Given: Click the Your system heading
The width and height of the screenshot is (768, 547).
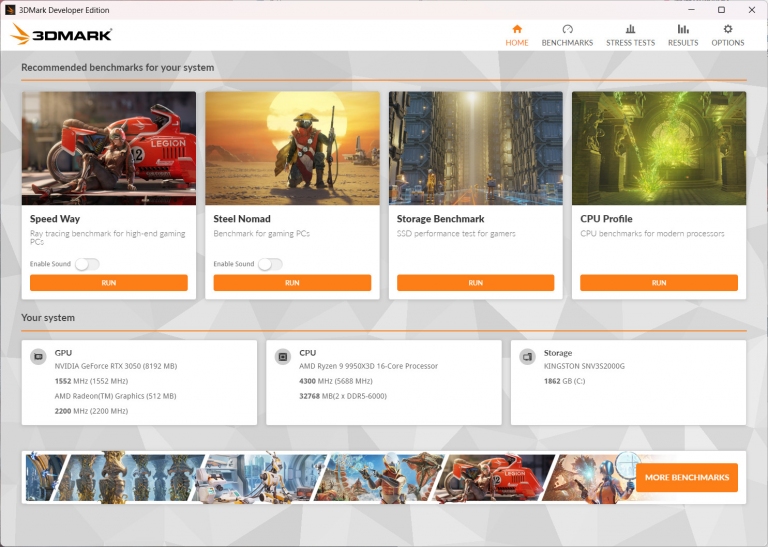Looking at the screenshot, I should [x=48, y=318].
